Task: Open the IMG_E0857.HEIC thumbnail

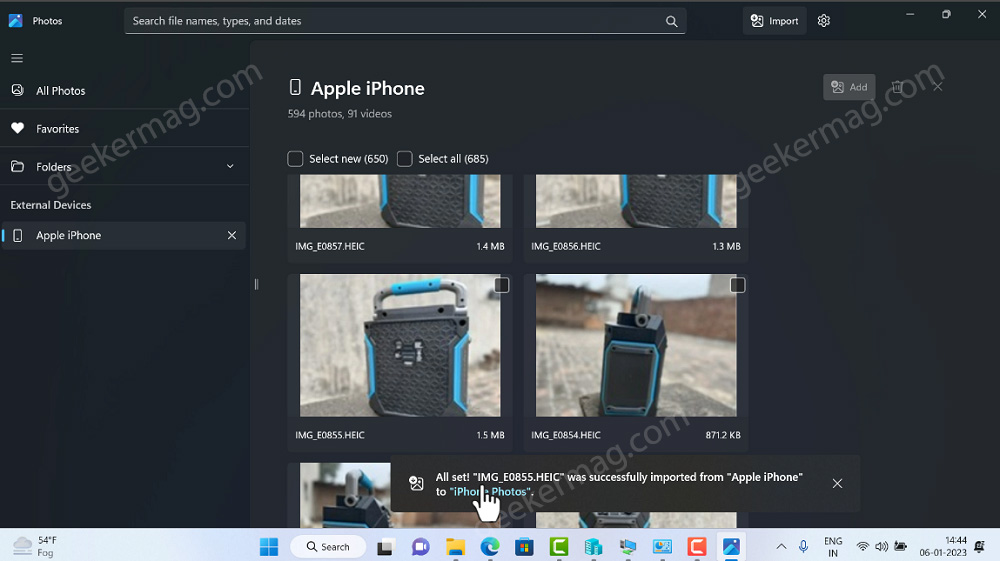Action: 400,201
